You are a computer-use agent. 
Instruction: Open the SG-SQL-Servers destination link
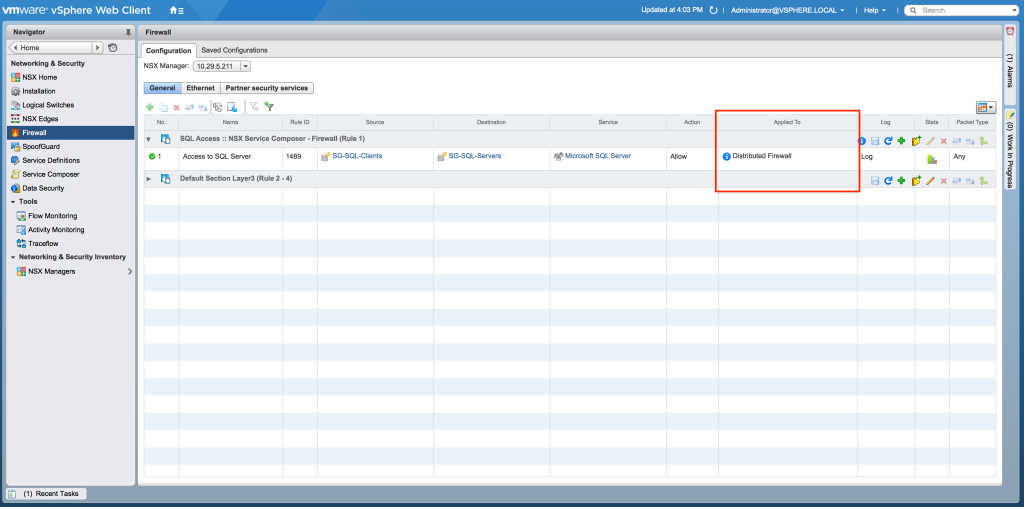point(475,156)
